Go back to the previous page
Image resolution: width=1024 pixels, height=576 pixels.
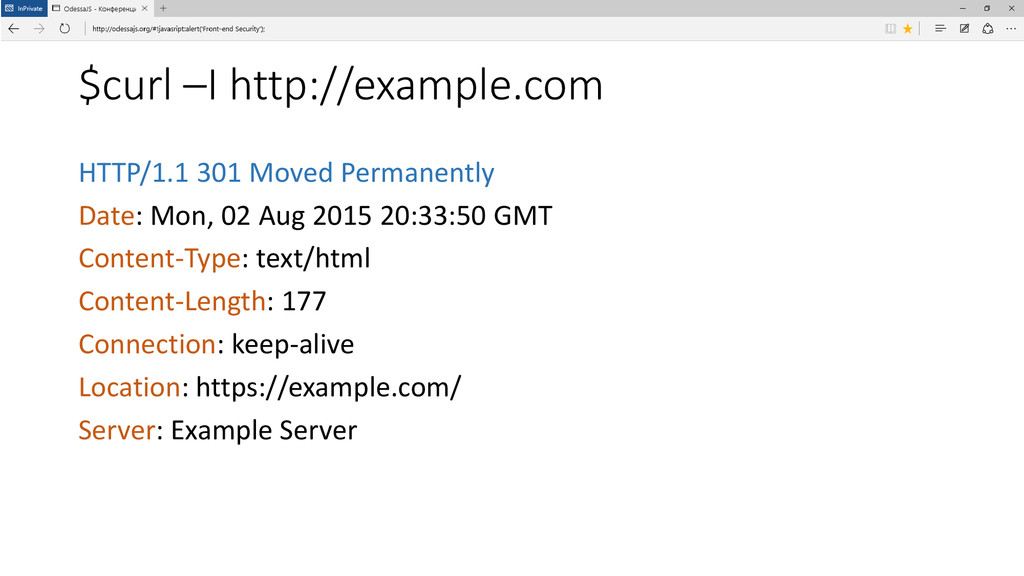(x=14, y=29)
